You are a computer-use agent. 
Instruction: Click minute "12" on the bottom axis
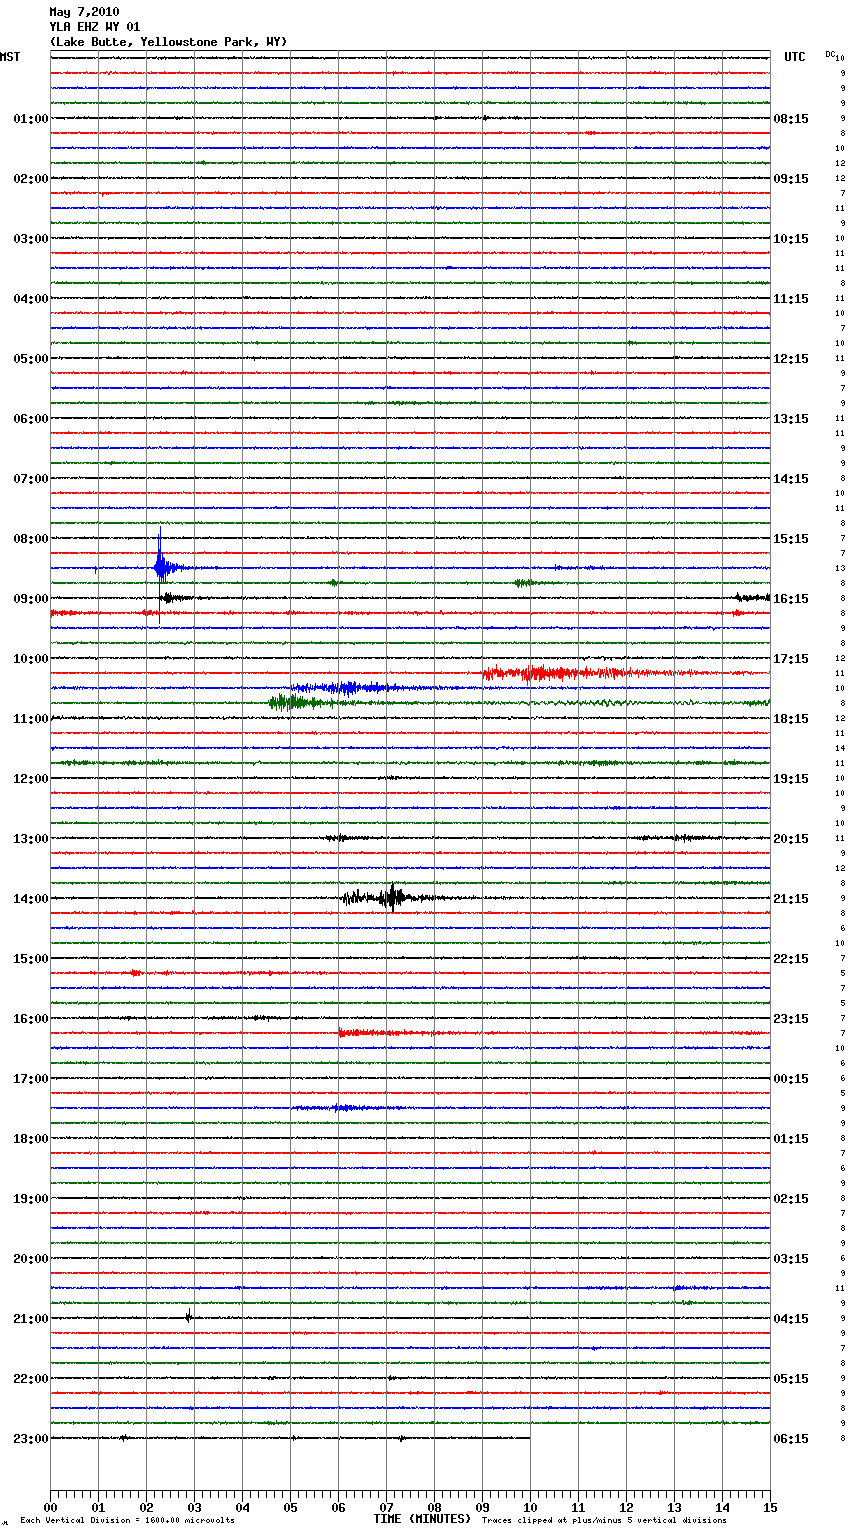pos(626,1507)
